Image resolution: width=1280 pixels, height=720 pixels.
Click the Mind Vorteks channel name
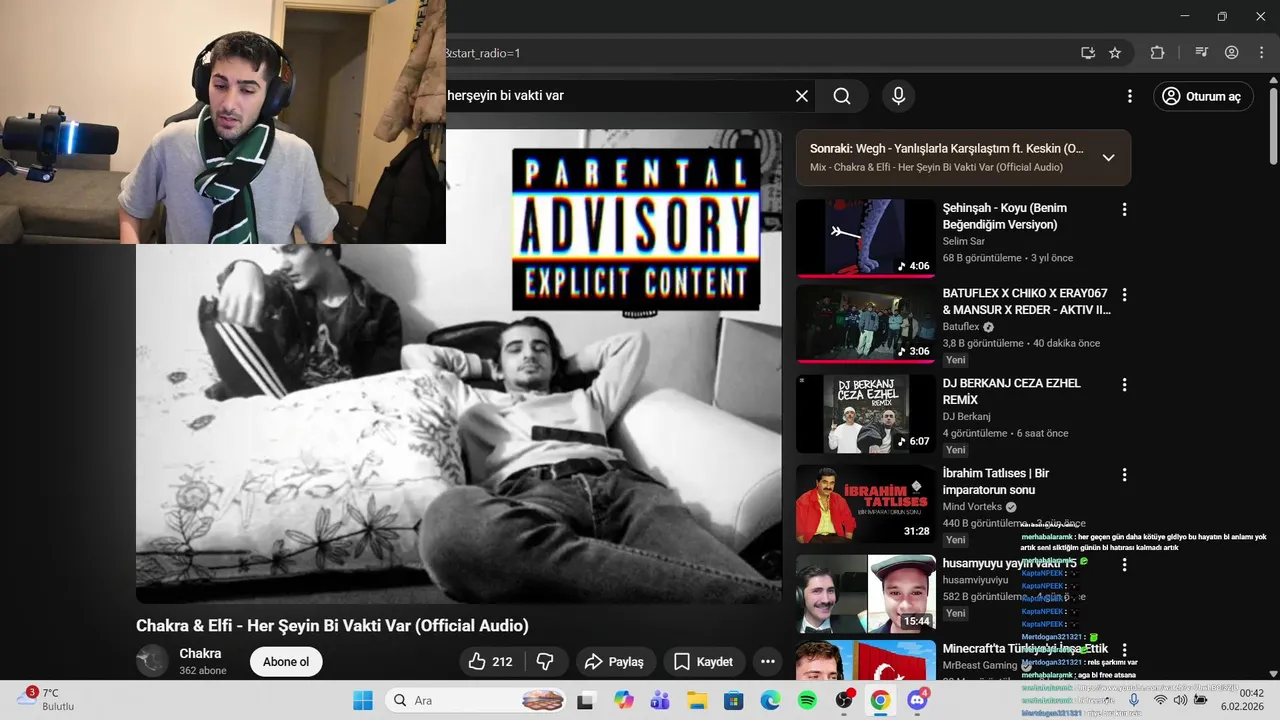pos(972,507)
